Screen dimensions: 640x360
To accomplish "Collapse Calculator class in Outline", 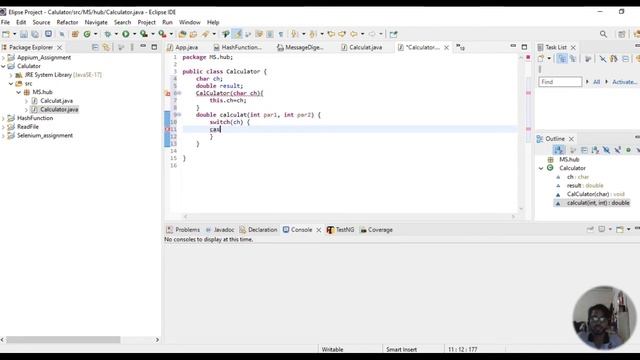I will click(541, 168).
